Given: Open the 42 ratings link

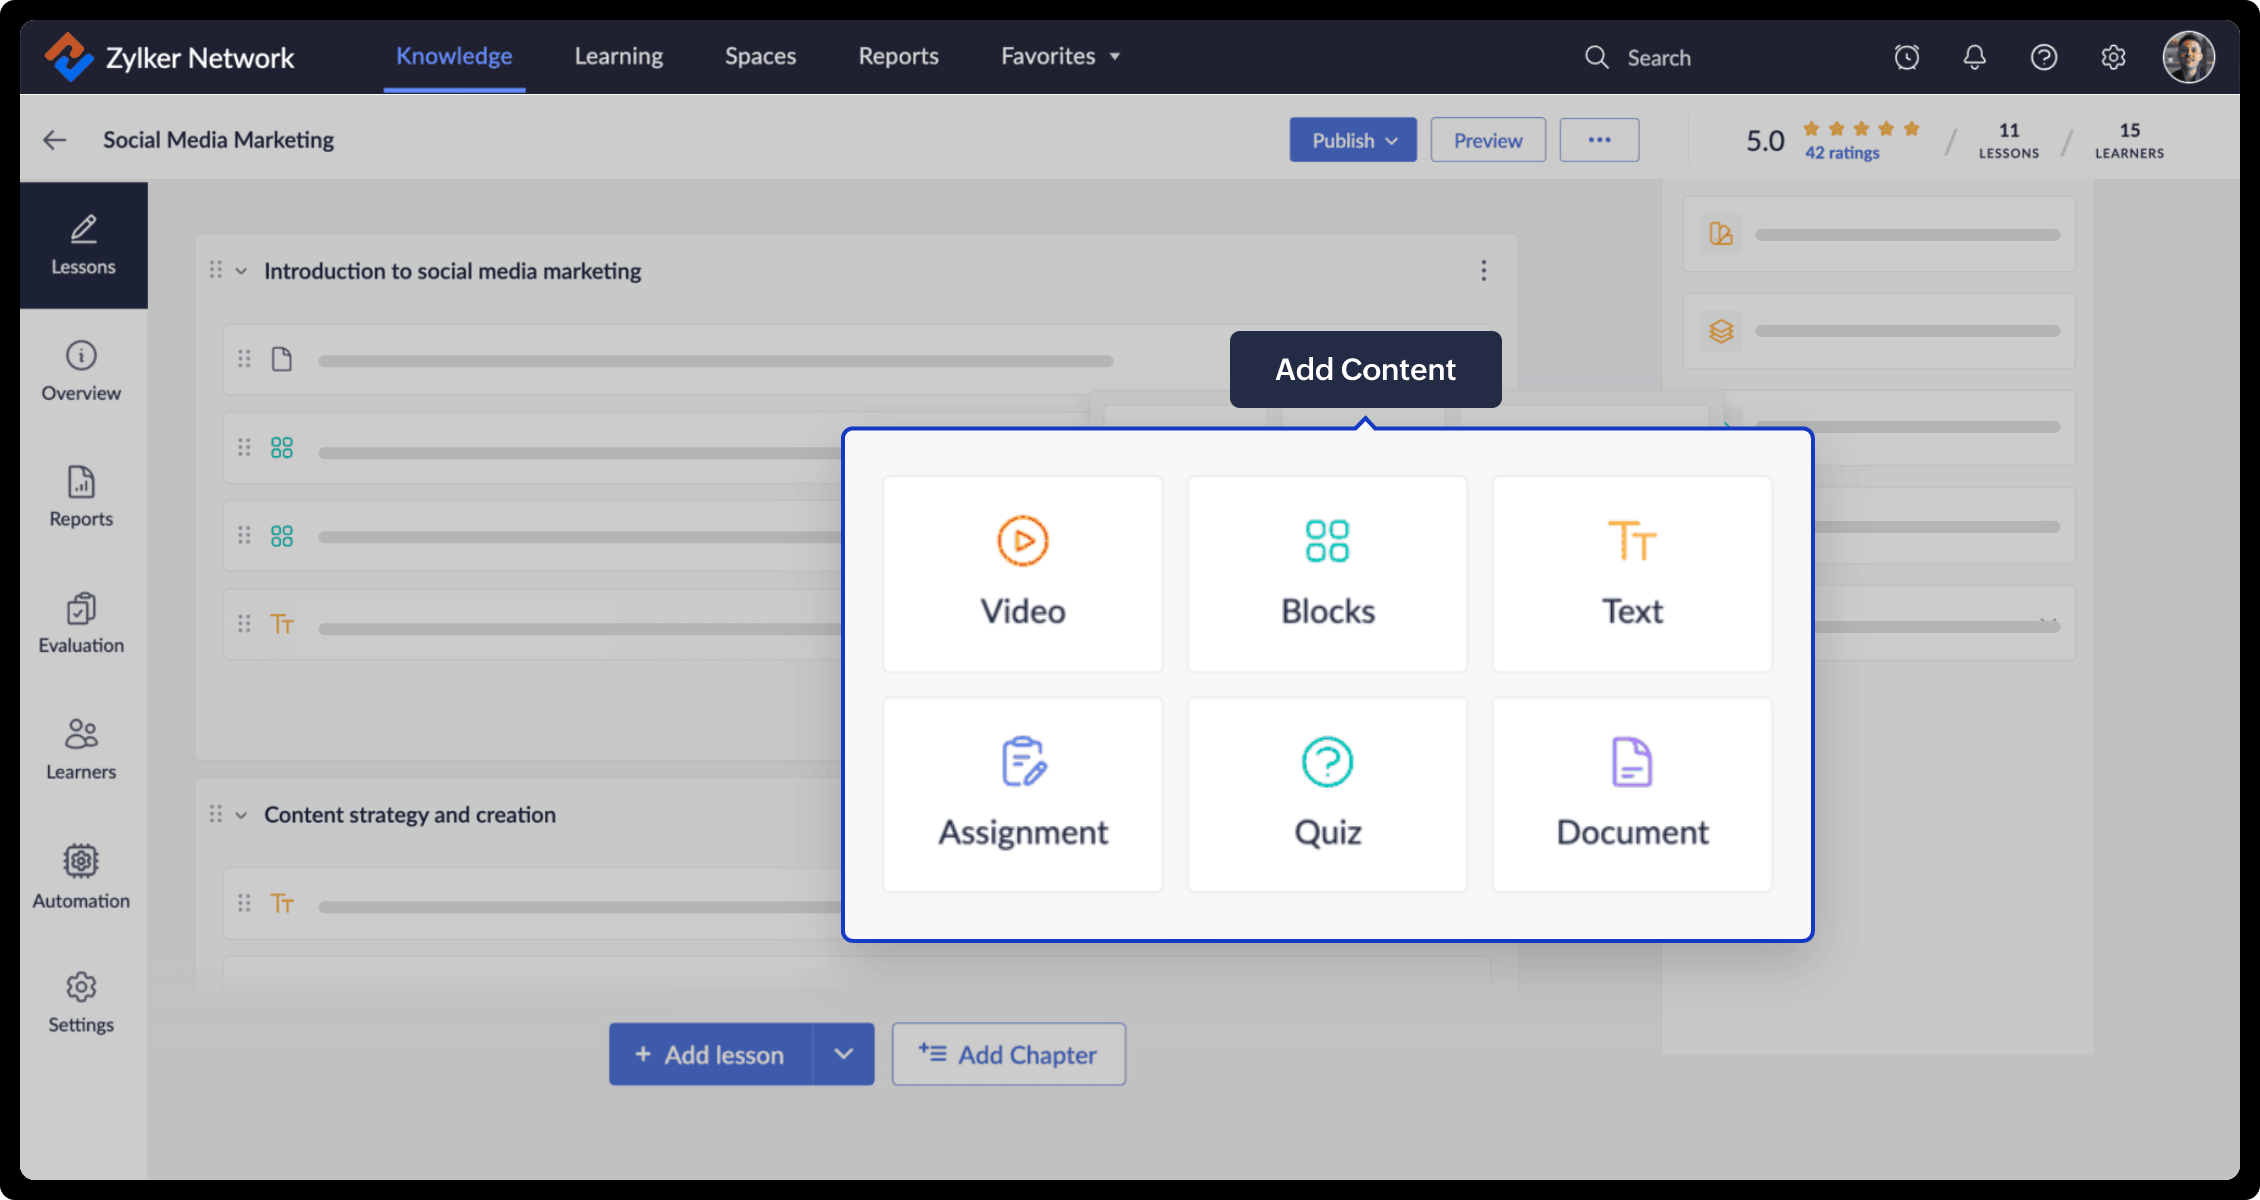Looking at the screenshot, I should point(1841,153).
